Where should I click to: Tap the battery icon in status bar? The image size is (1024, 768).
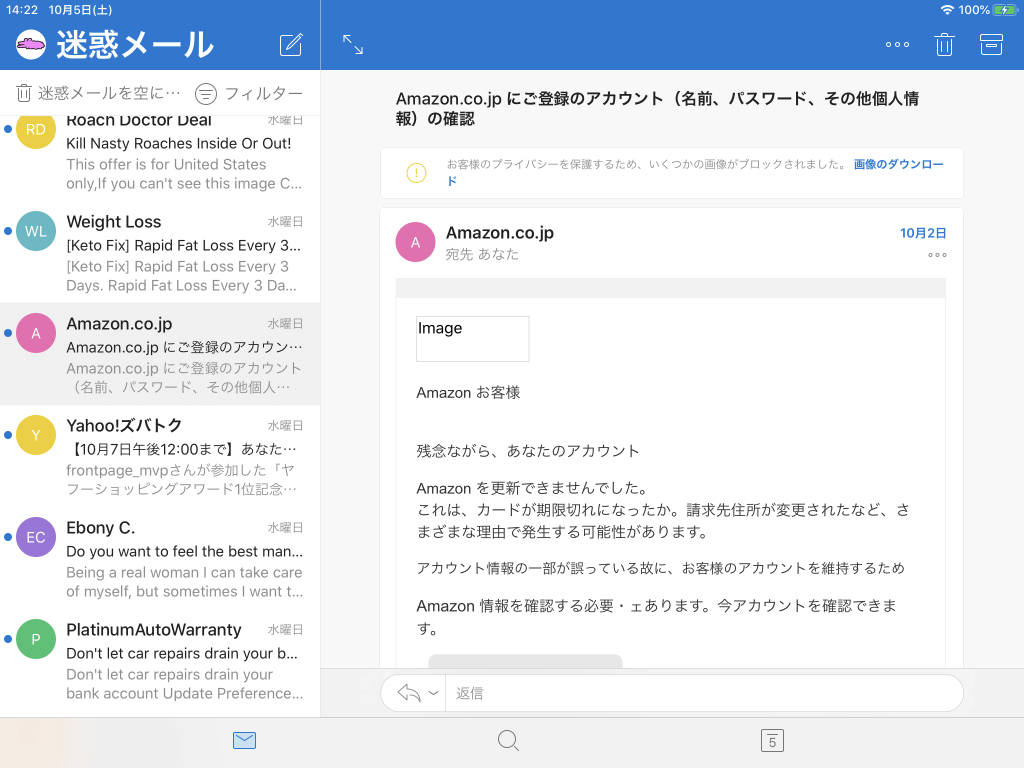[x=1004, y=10]
